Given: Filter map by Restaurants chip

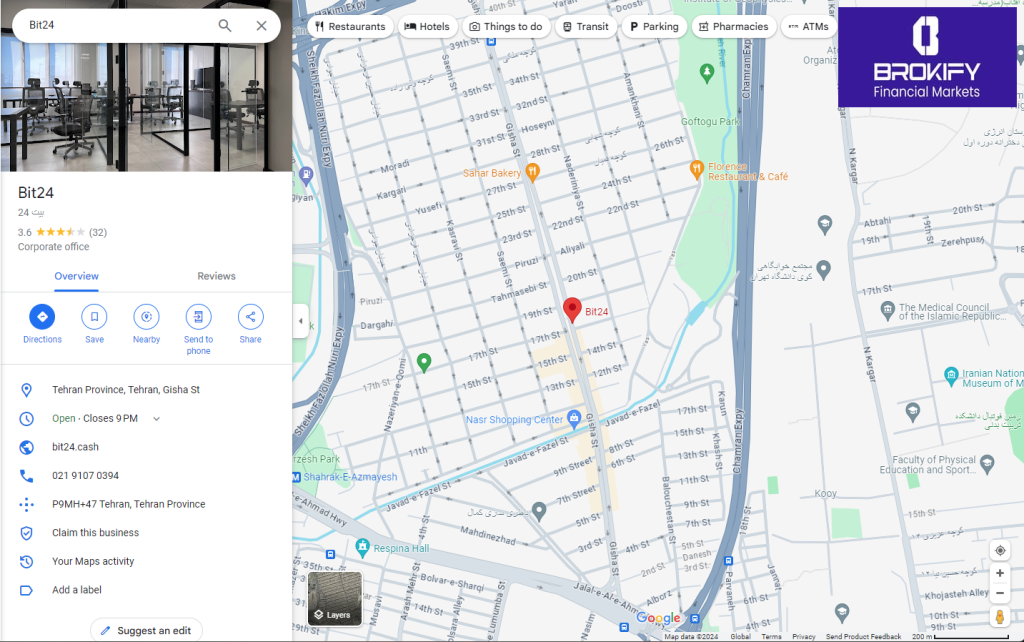Looking at the screenshot, I should (350, 27).
